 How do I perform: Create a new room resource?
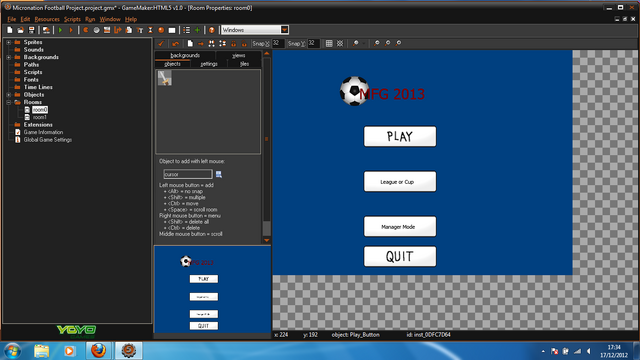[172, 30]
